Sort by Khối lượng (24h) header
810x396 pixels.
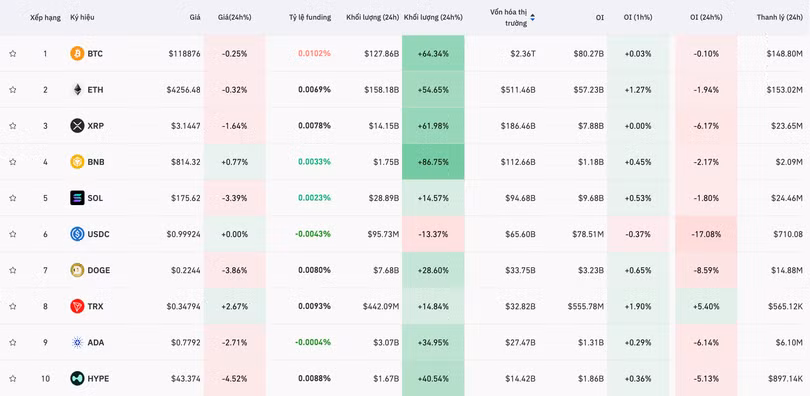point(372,17)
